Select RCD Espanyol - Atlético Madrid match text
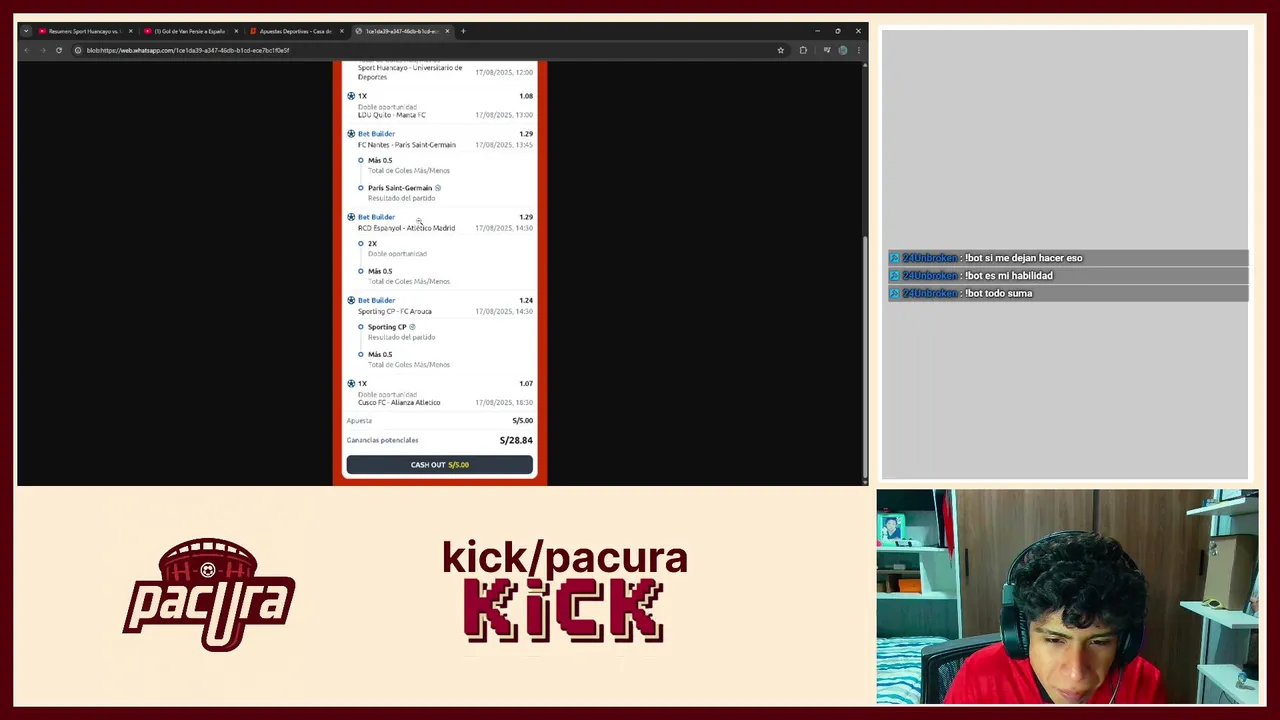This screenshot has width=1280, height=720. [406, 228]
